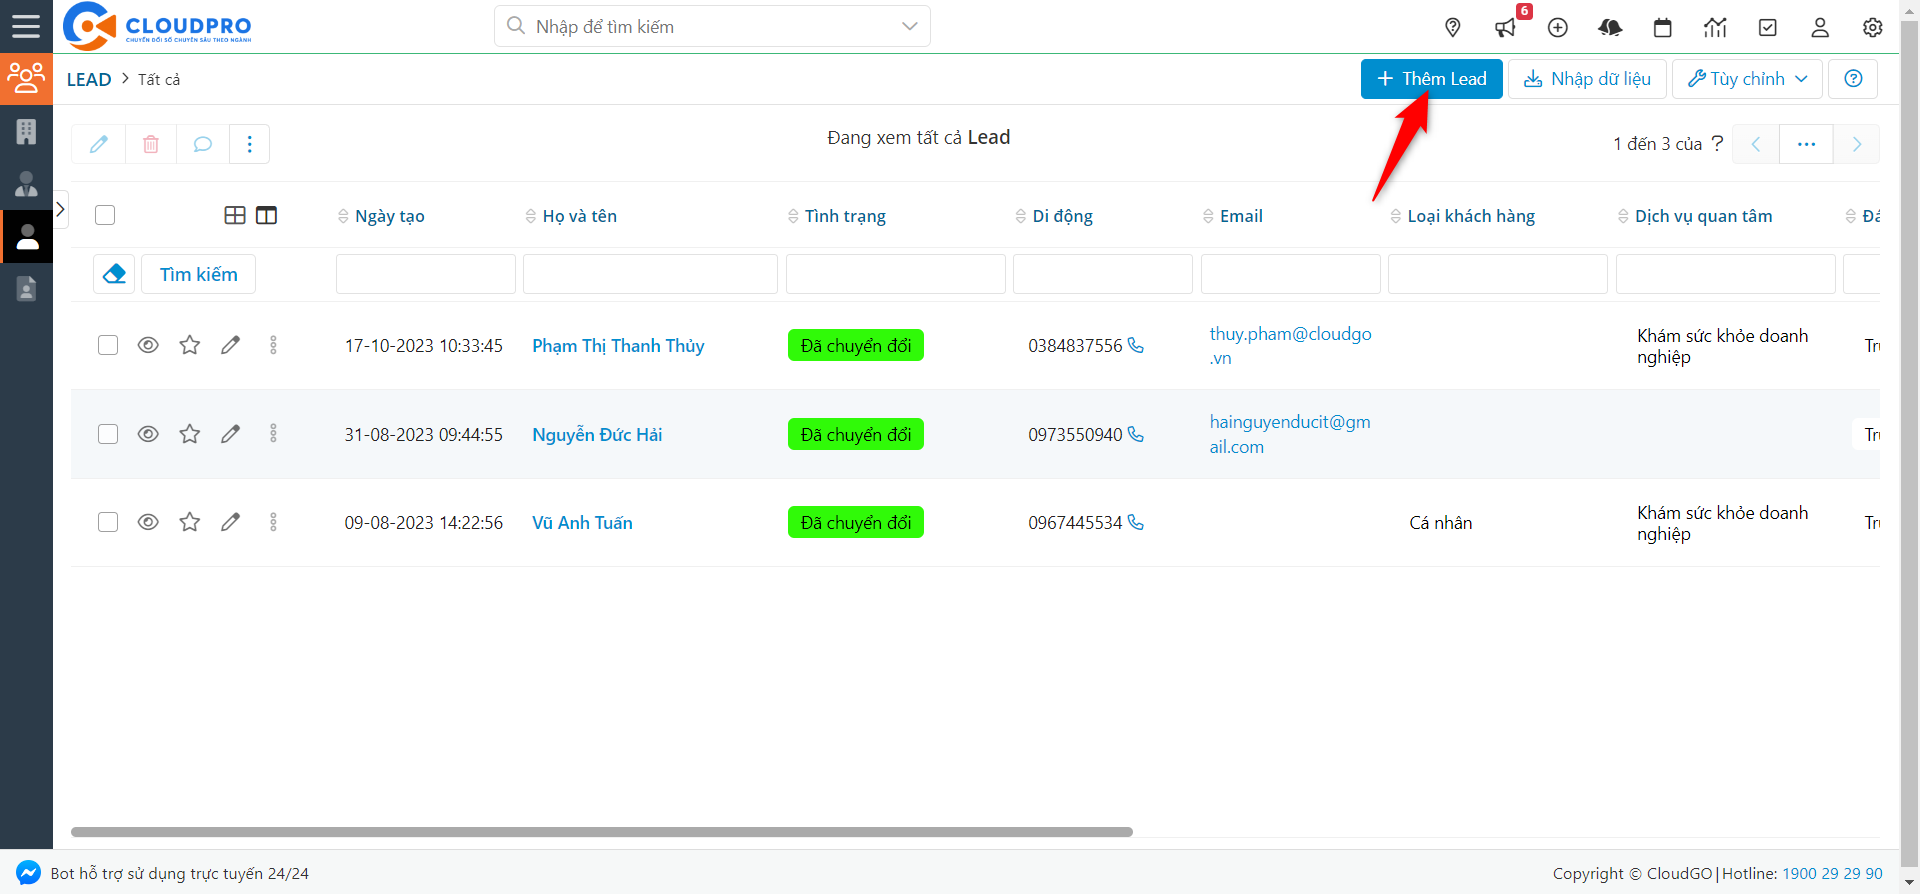Click the Tìm kiếm search button

[x=198, y=274]
